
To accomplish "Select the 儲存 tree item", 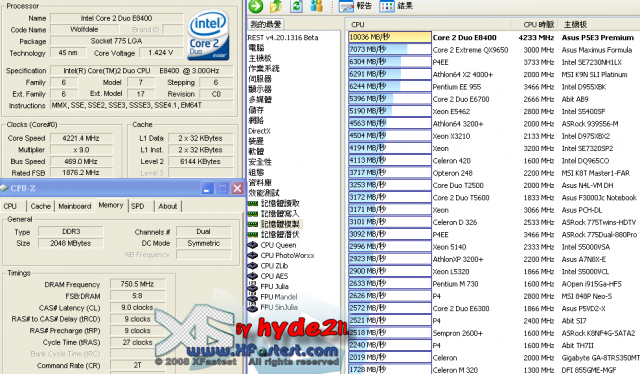I will pyautogui.click(x=256, y=110).
